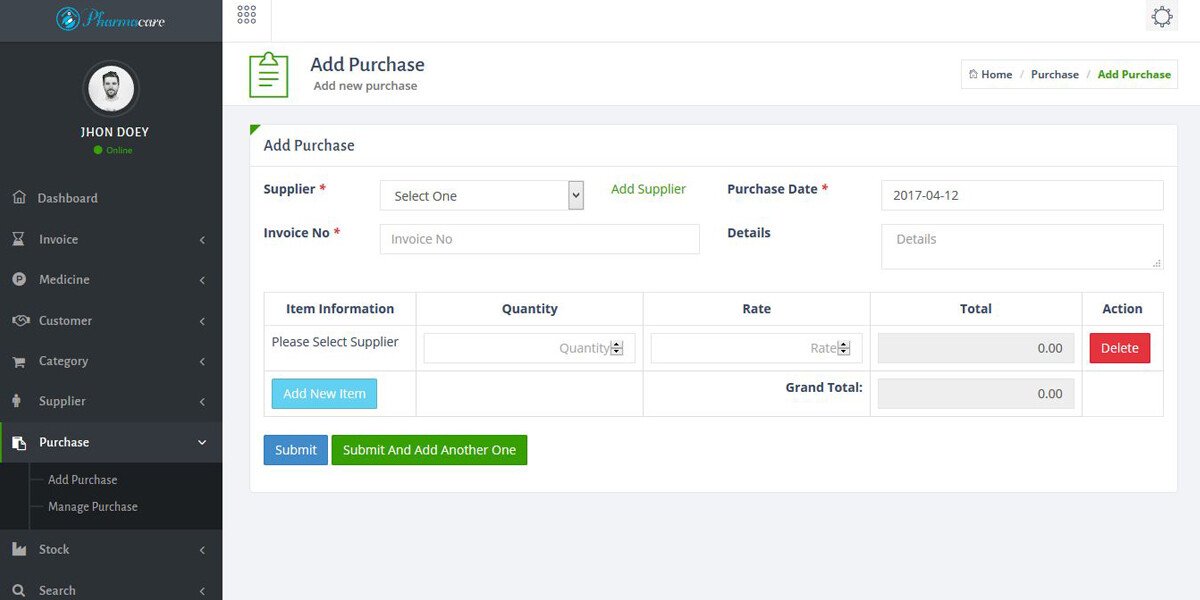
Task: Click the 'Action' column header
Action: [x=1122, y=309]
